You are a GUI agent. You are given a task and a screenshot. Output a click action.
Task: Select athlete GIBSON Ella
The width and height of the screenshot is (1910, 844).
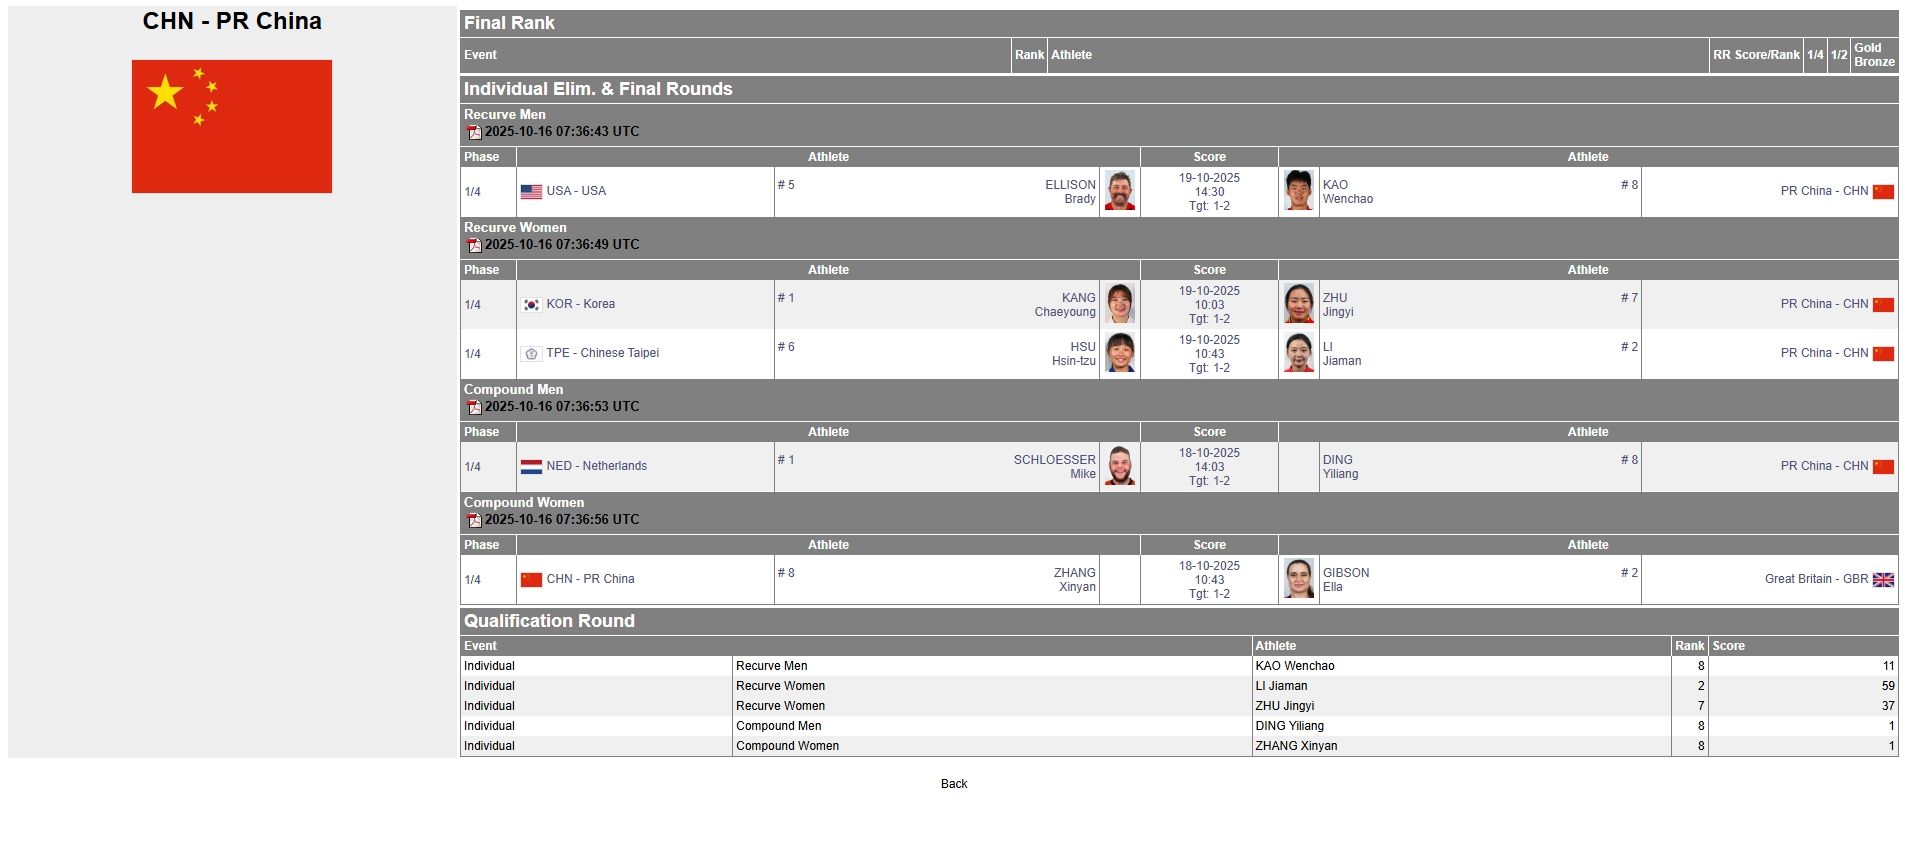point(1346,580)
